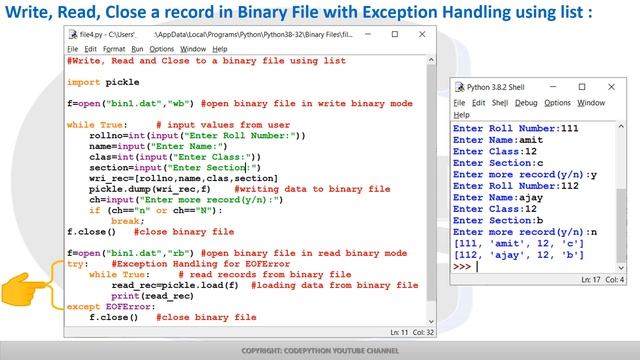Click the file4.py window's Python icon
This screenshot has width=640, height=360.
(73, 34)
